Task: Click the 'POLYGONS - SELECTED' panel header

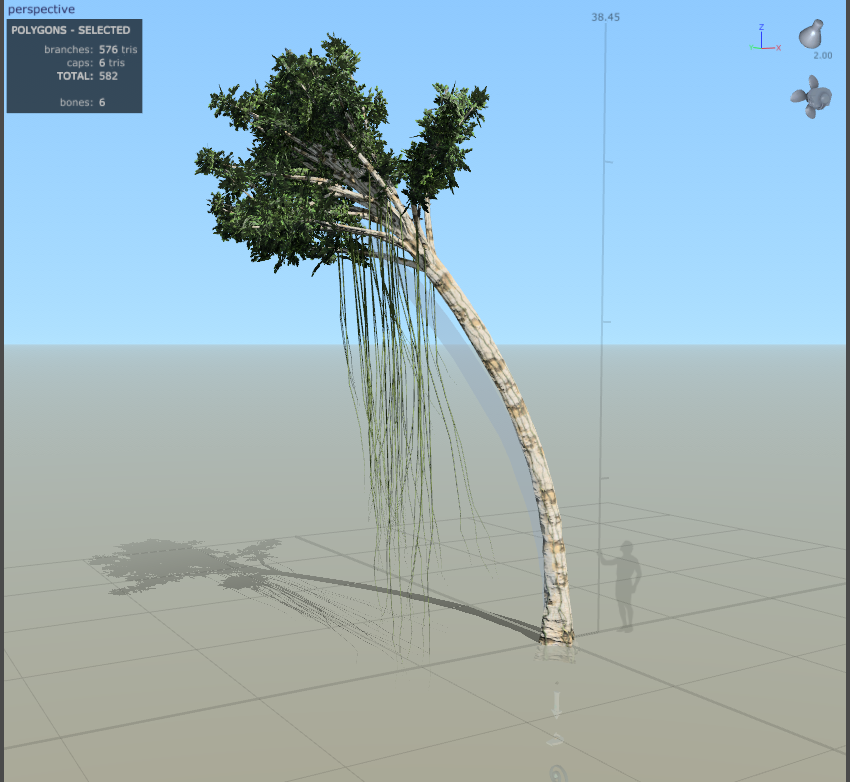Action: 70,30
